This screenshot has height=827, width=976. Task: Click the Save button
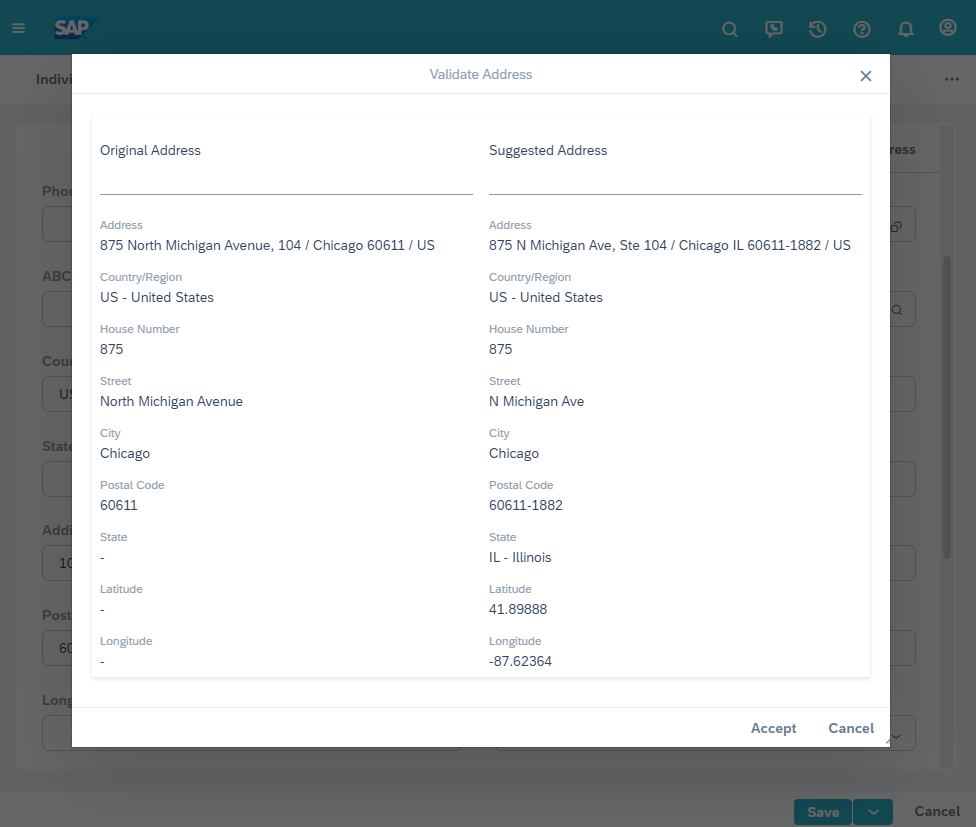(x=823, y=811)
